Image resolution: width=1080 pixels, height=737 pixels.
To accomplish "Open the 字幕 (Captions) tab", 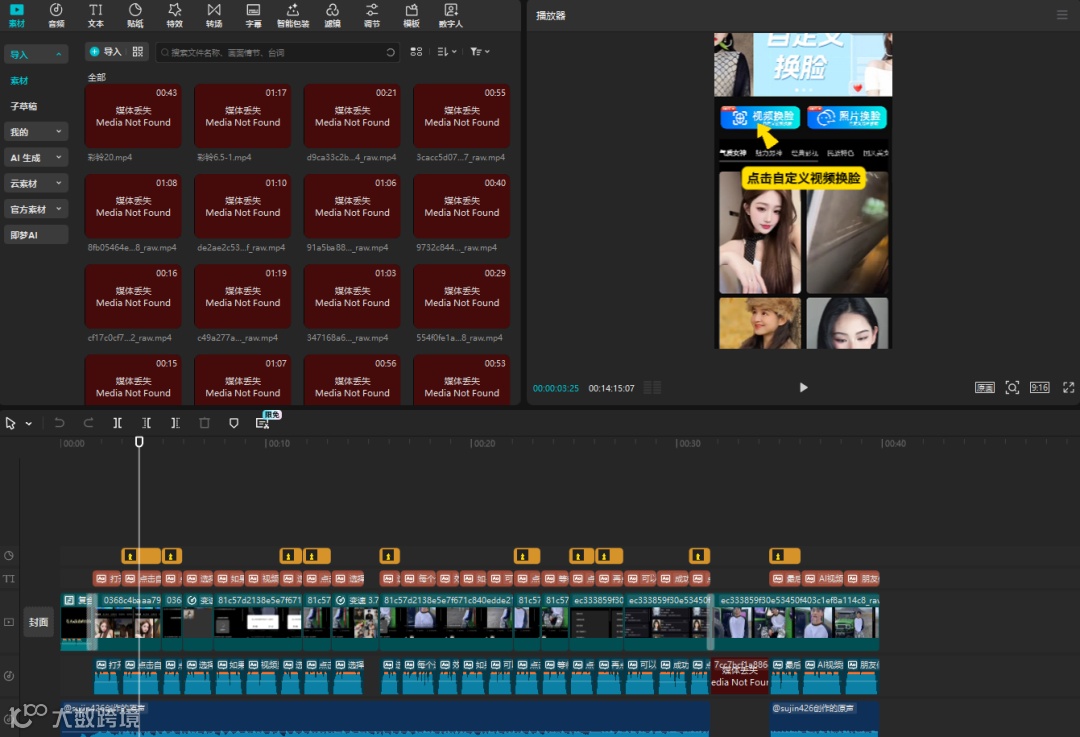I will tap(253, 14).
